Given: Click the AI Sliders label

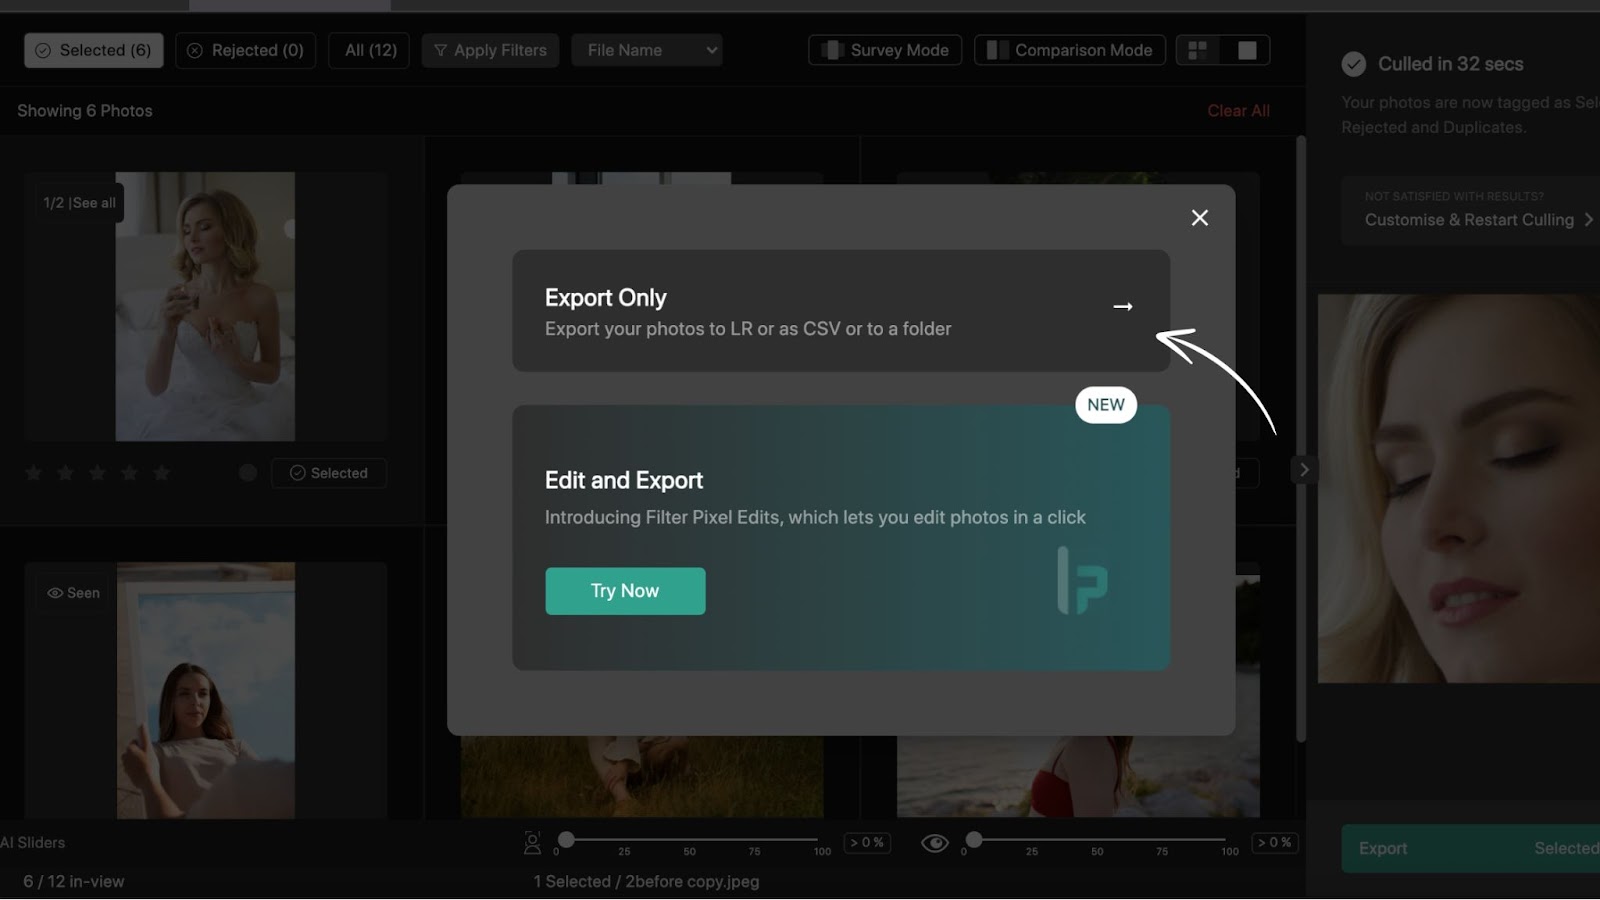Looking at the screenshot, I should click(33, 843).
